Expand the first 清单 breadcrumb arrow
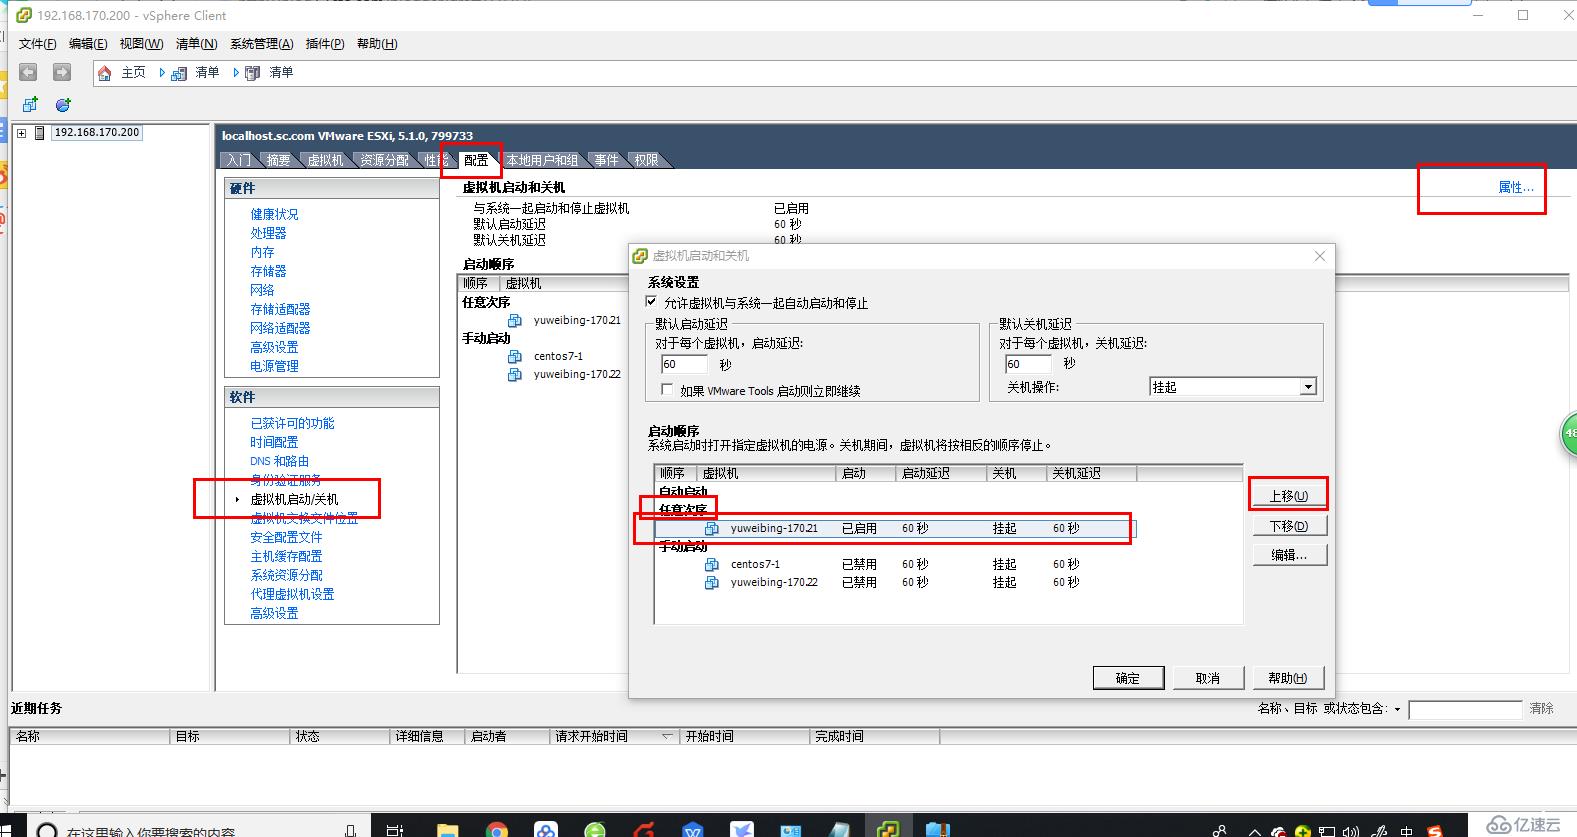 click(x=162, y=72)
